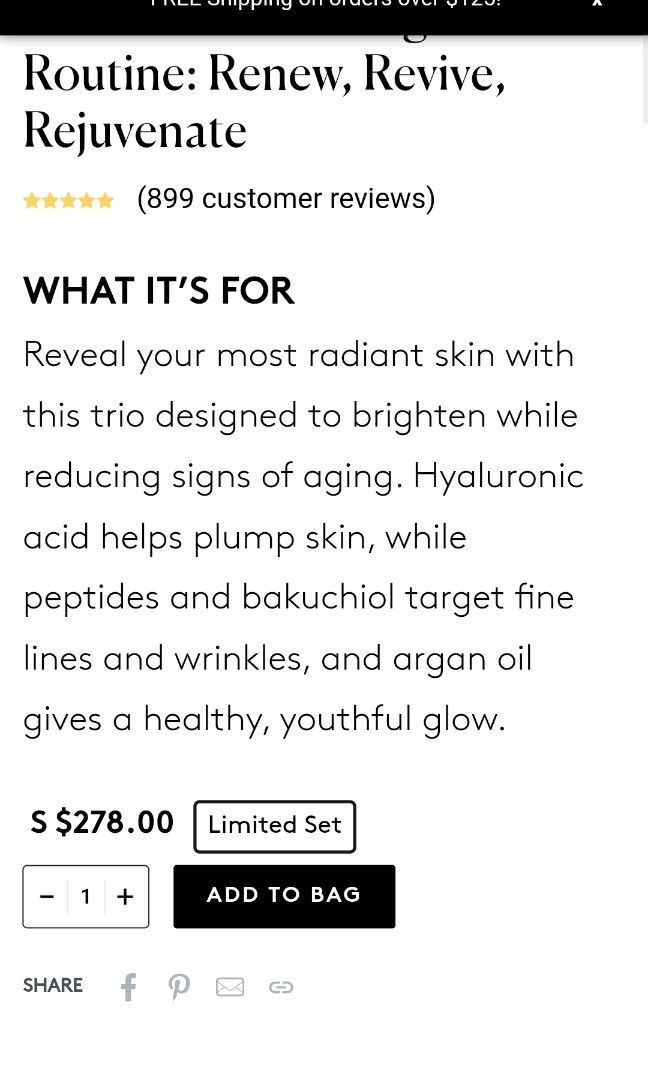Click the first rating star
The image size is (648, 1080).
pyautogui.click(x=33, y=199)
